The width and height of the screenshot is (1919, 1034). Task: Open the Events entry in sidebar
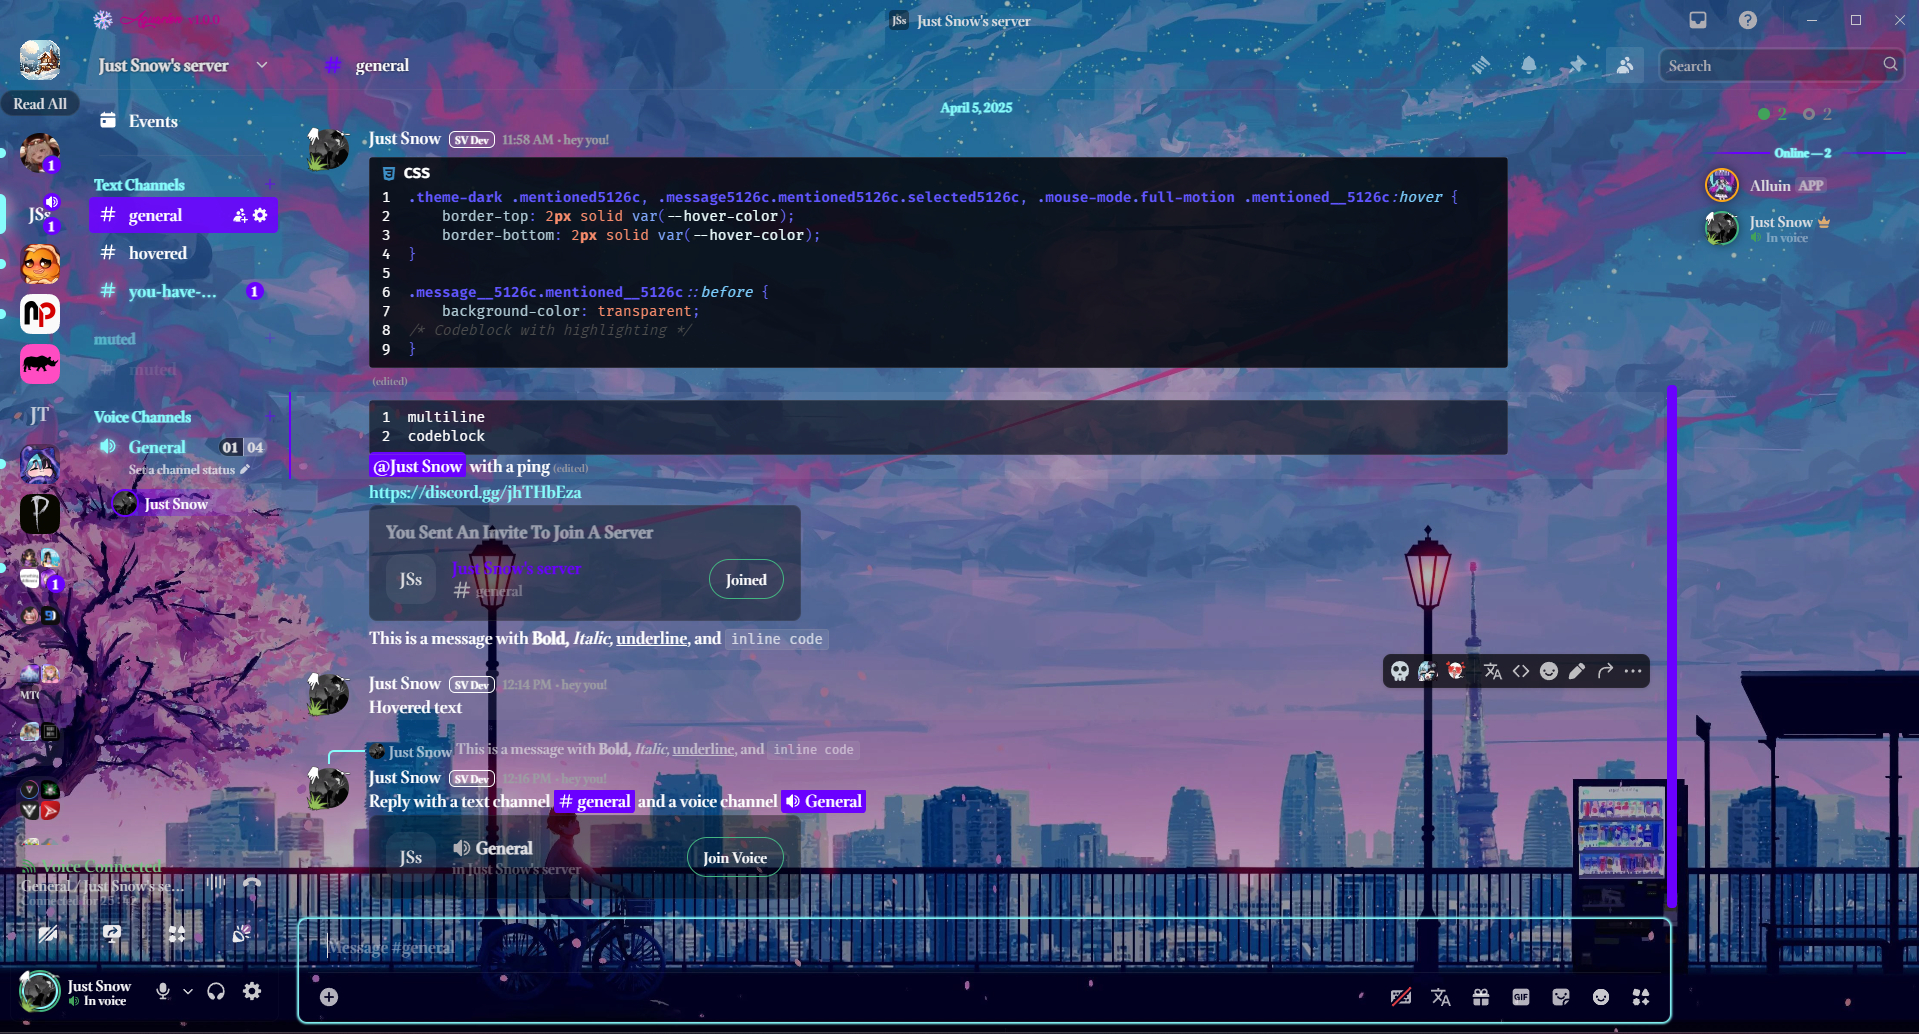183,121
